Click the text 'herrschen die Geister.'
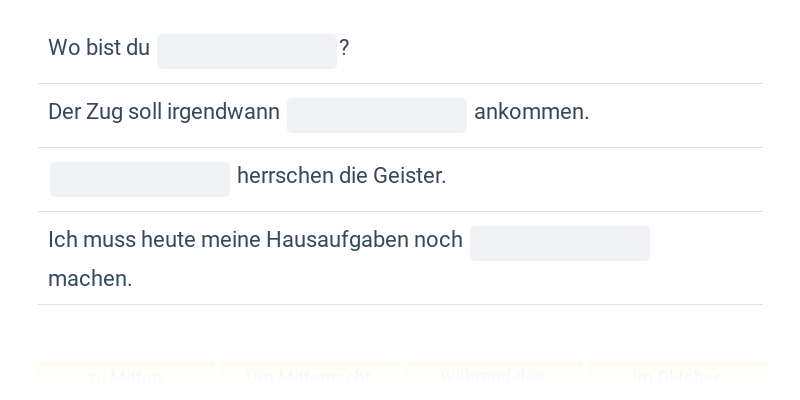 tap(342, 176)
